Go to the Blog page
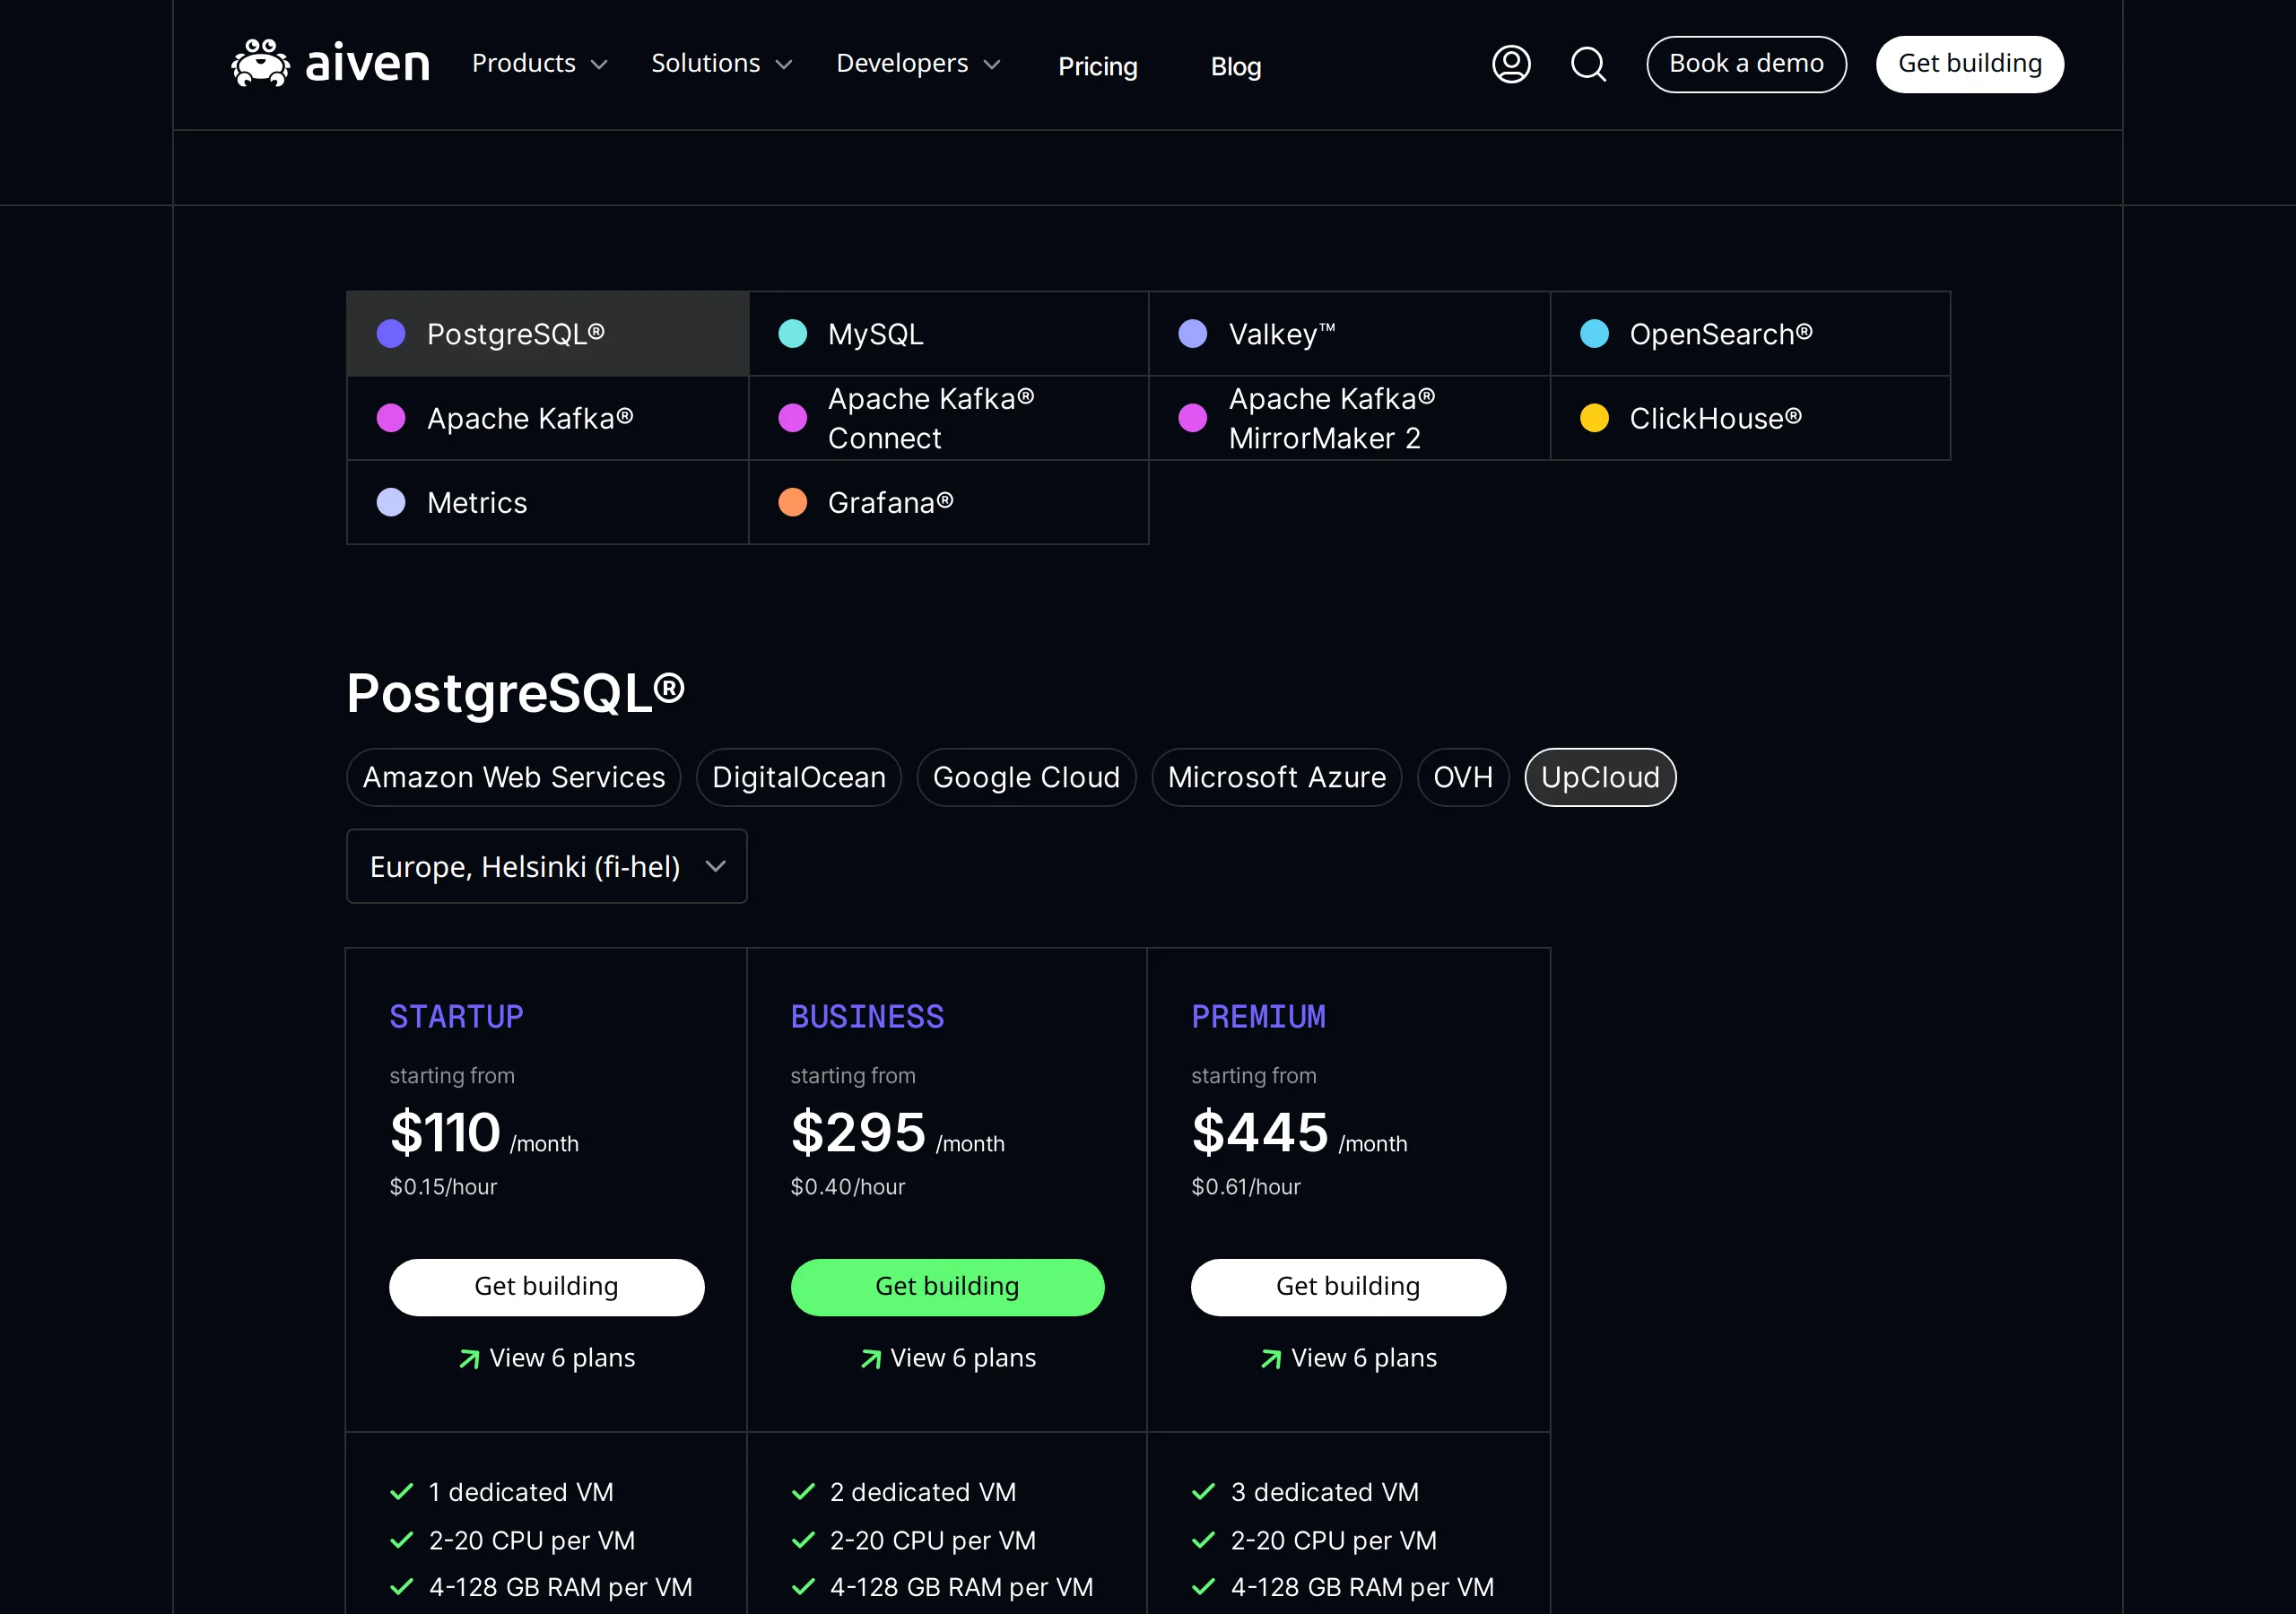This screenshot has width=2296, height=1614. 1236,66
